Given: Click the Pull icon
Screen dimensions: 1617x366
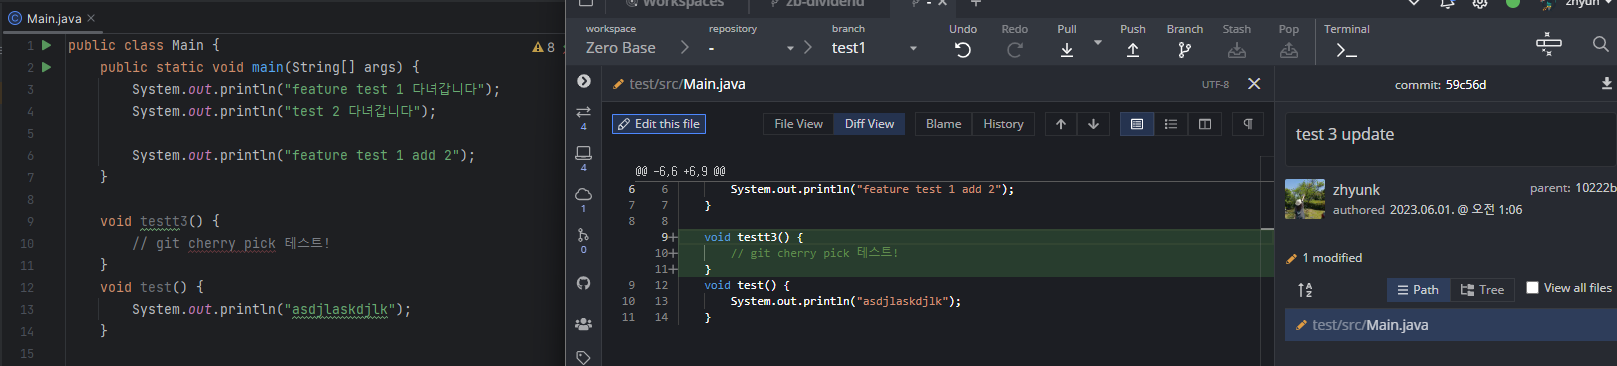Looking at the screenshot, I should (1067, 50).
